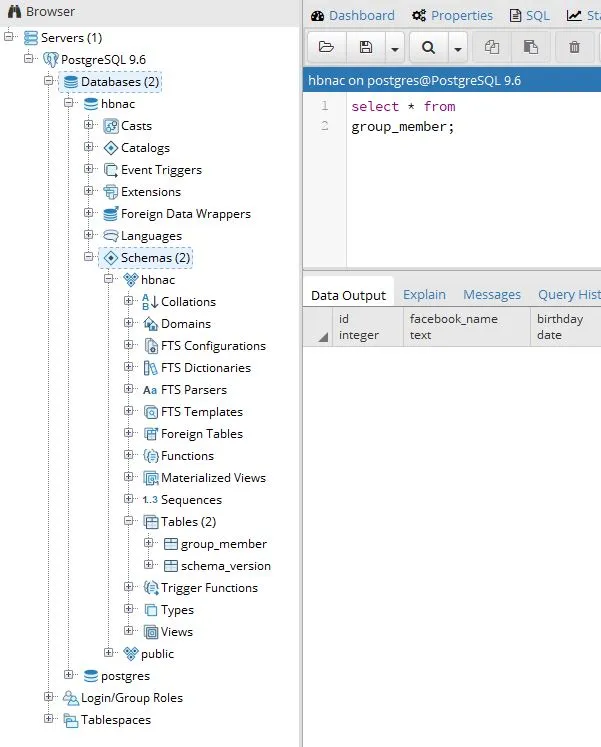
Task: Click the Copy icon in the toolbar
Action: click(x=491, y=47)
